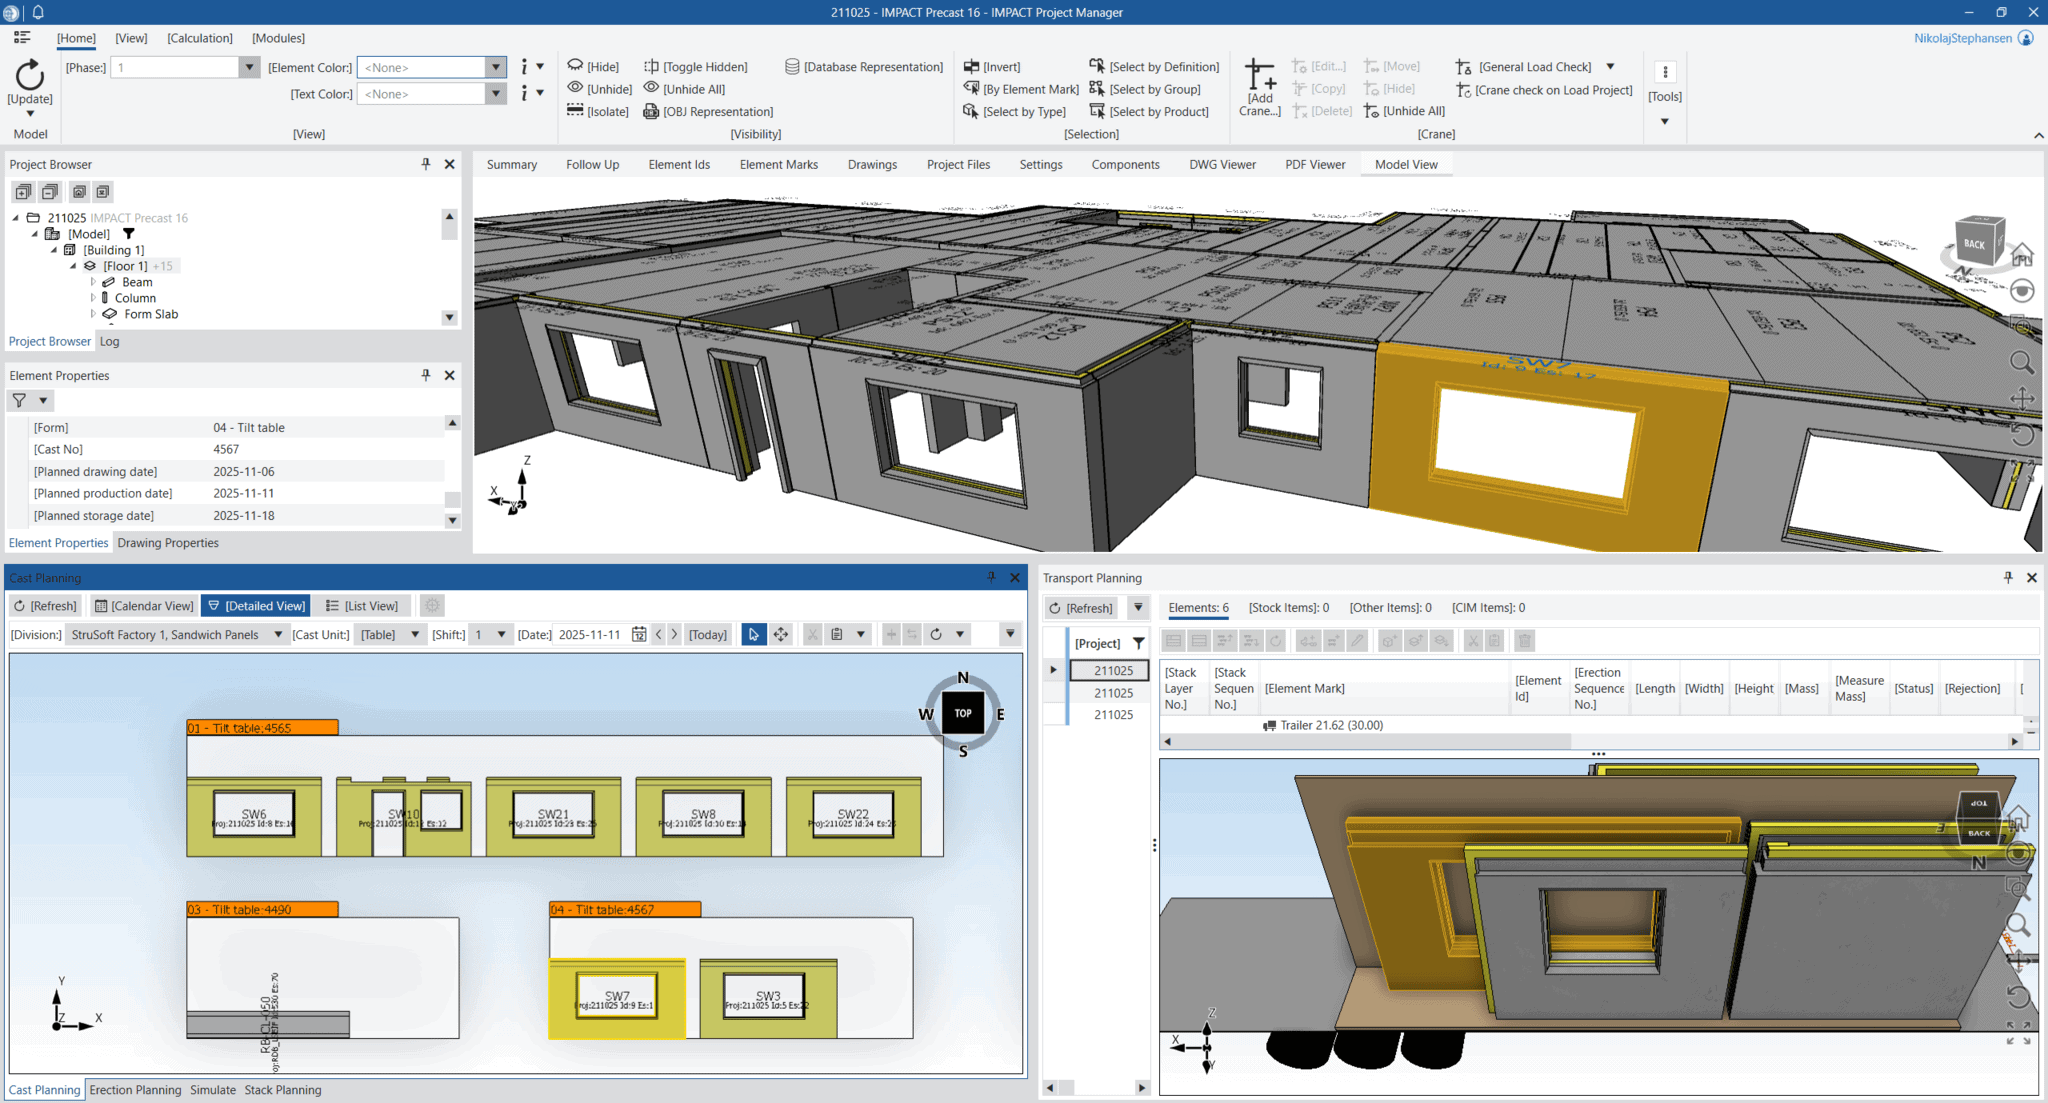Collapse all nodes in Project Browser
This screenshot has height=1103, width=2048.
[x=50, y=191]
